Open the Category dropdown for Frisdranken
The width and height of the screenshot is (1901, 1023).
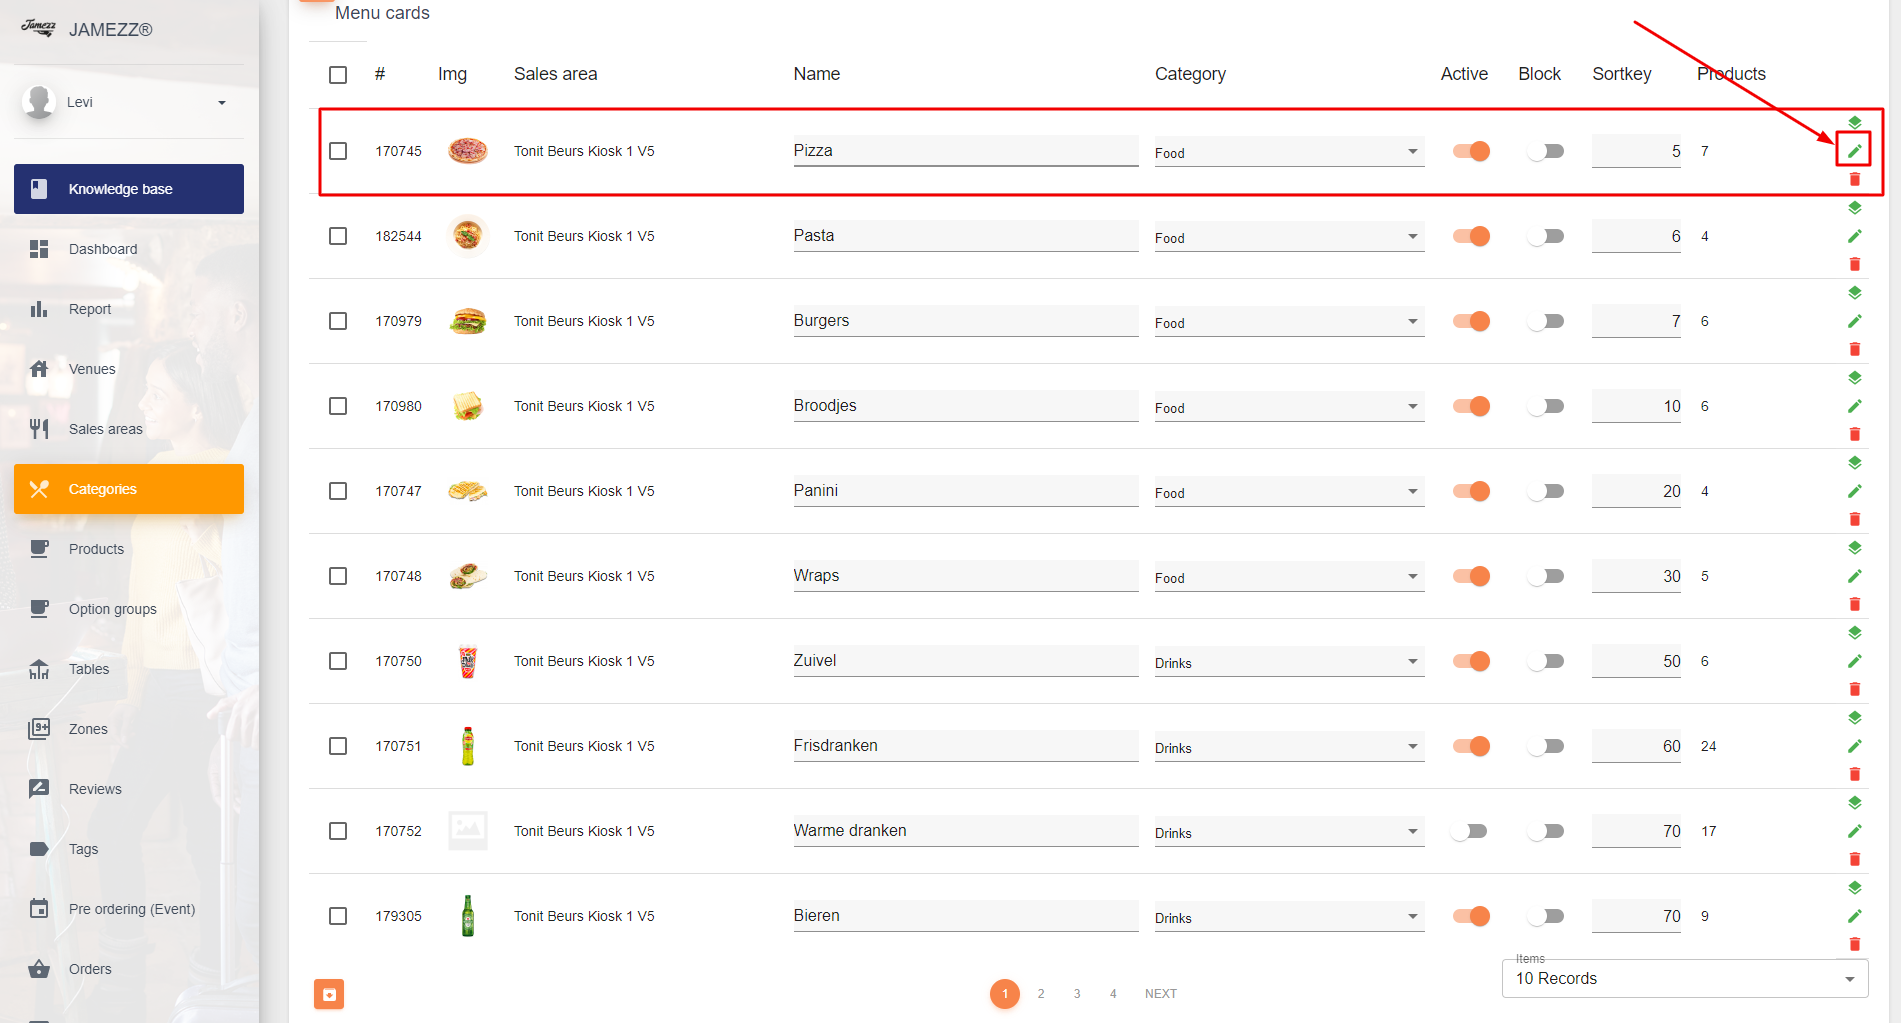coord(1289,747)
